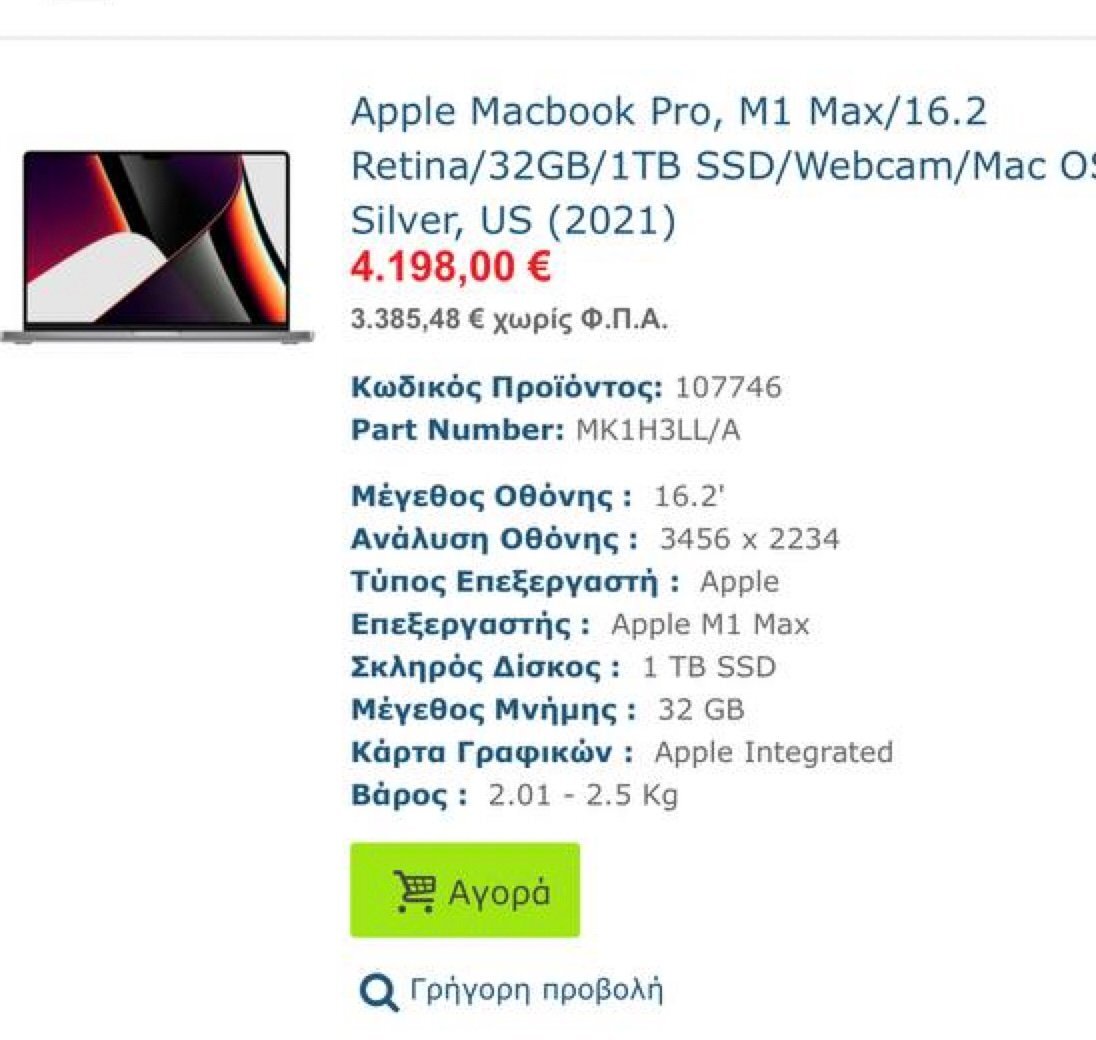Click the shopping cart icon in Αγορά
Screen dimensions: 1096x1040
(x=414, y=891)
